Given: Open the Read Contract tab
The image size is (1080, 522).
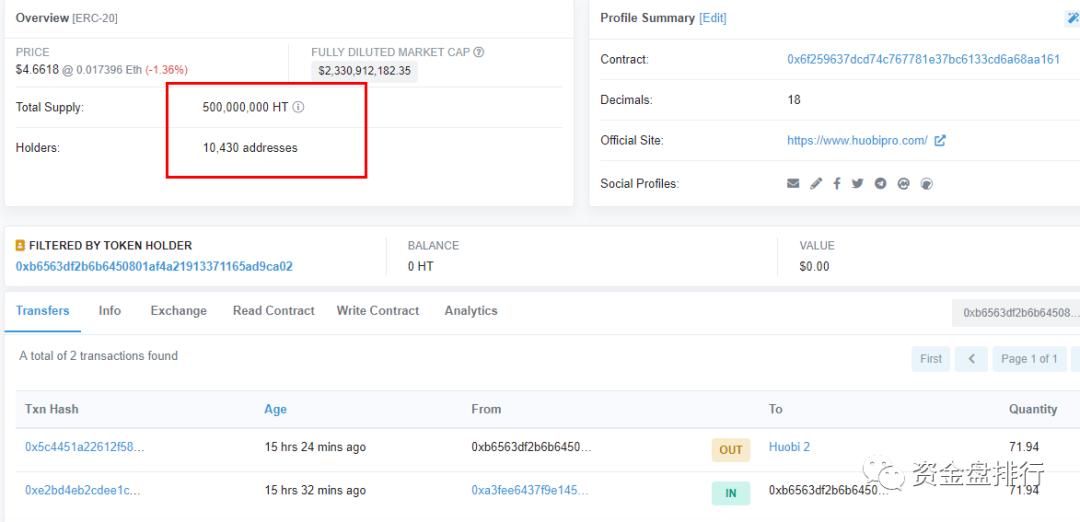Looking at the screenshot, I should [x=273, y=311].
